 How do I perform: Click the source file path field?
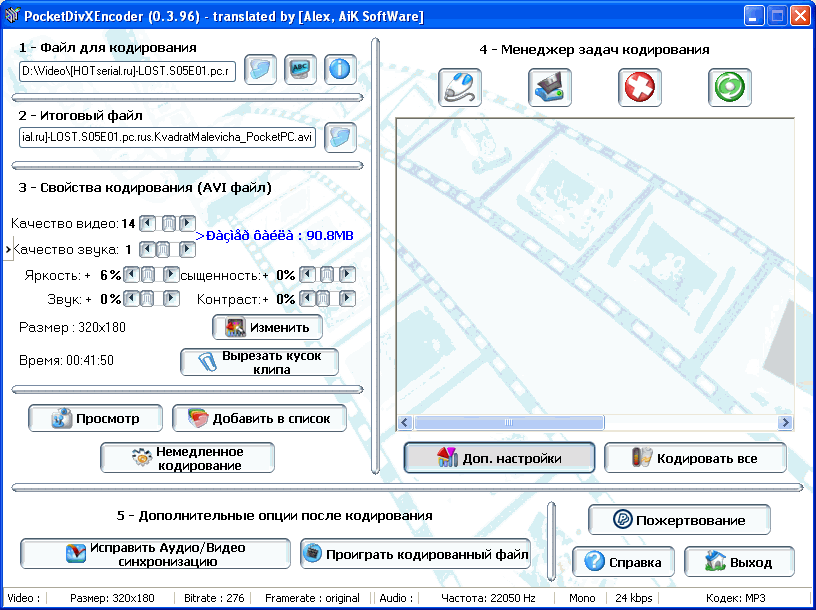coord(128,71)
